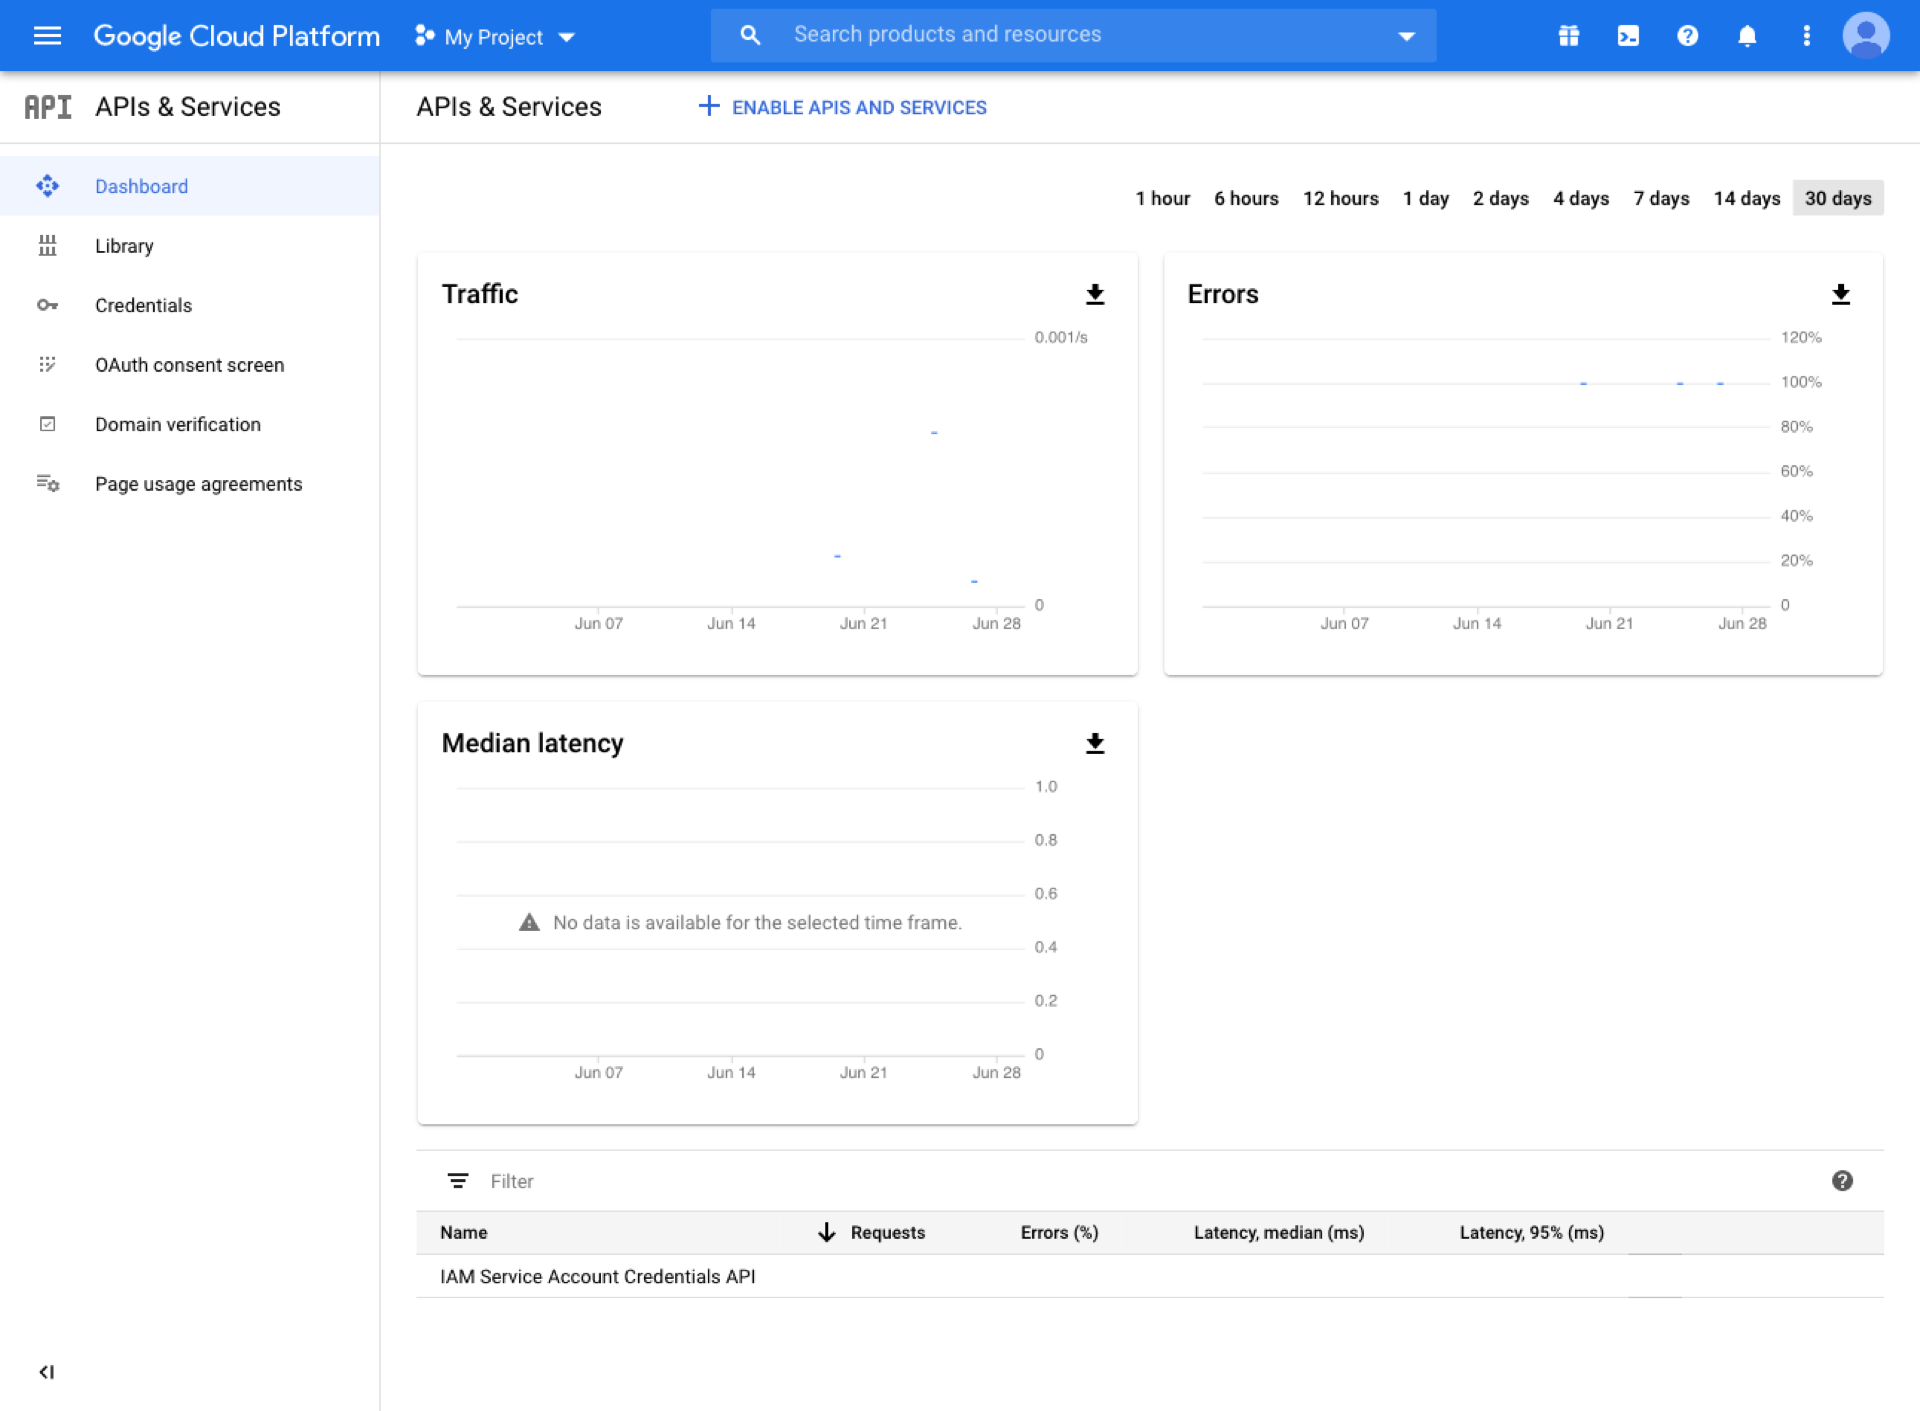Sort table by Errors (%) column

[1059, 1233]
